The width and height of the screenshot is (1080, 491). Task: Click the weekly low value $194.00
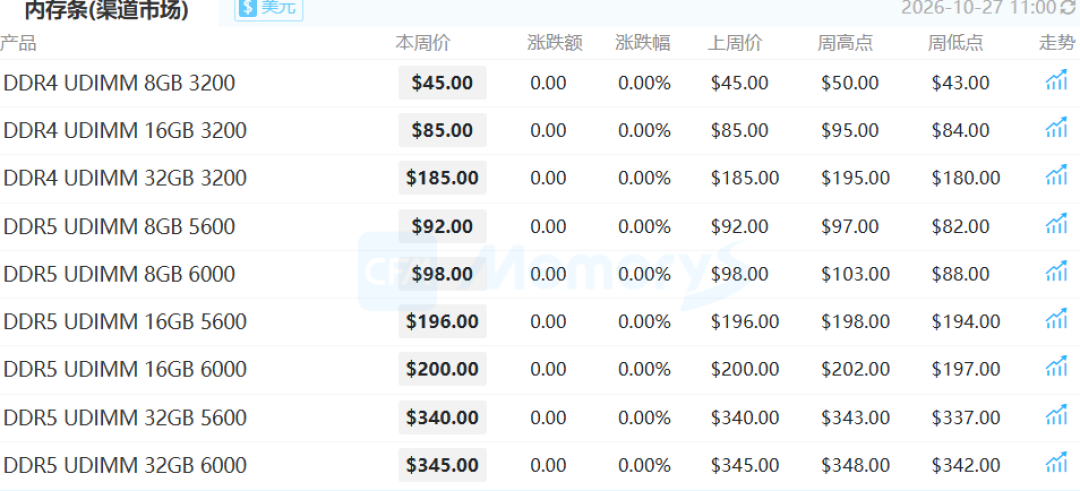coord(966,322)
